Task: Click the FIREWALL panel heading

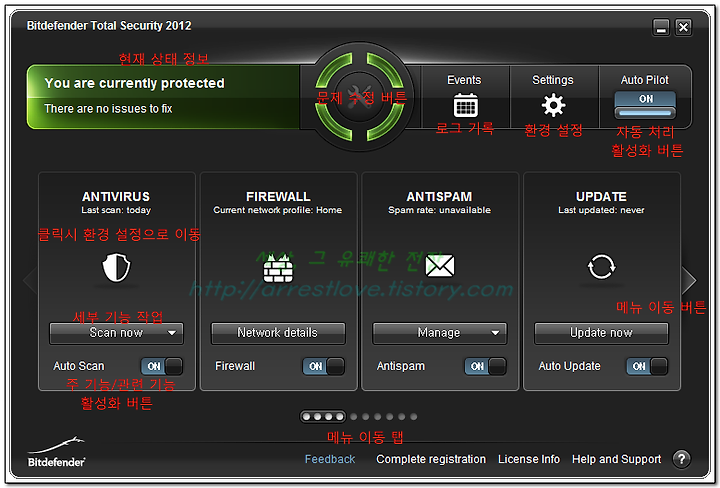Action: pos(278,196)
